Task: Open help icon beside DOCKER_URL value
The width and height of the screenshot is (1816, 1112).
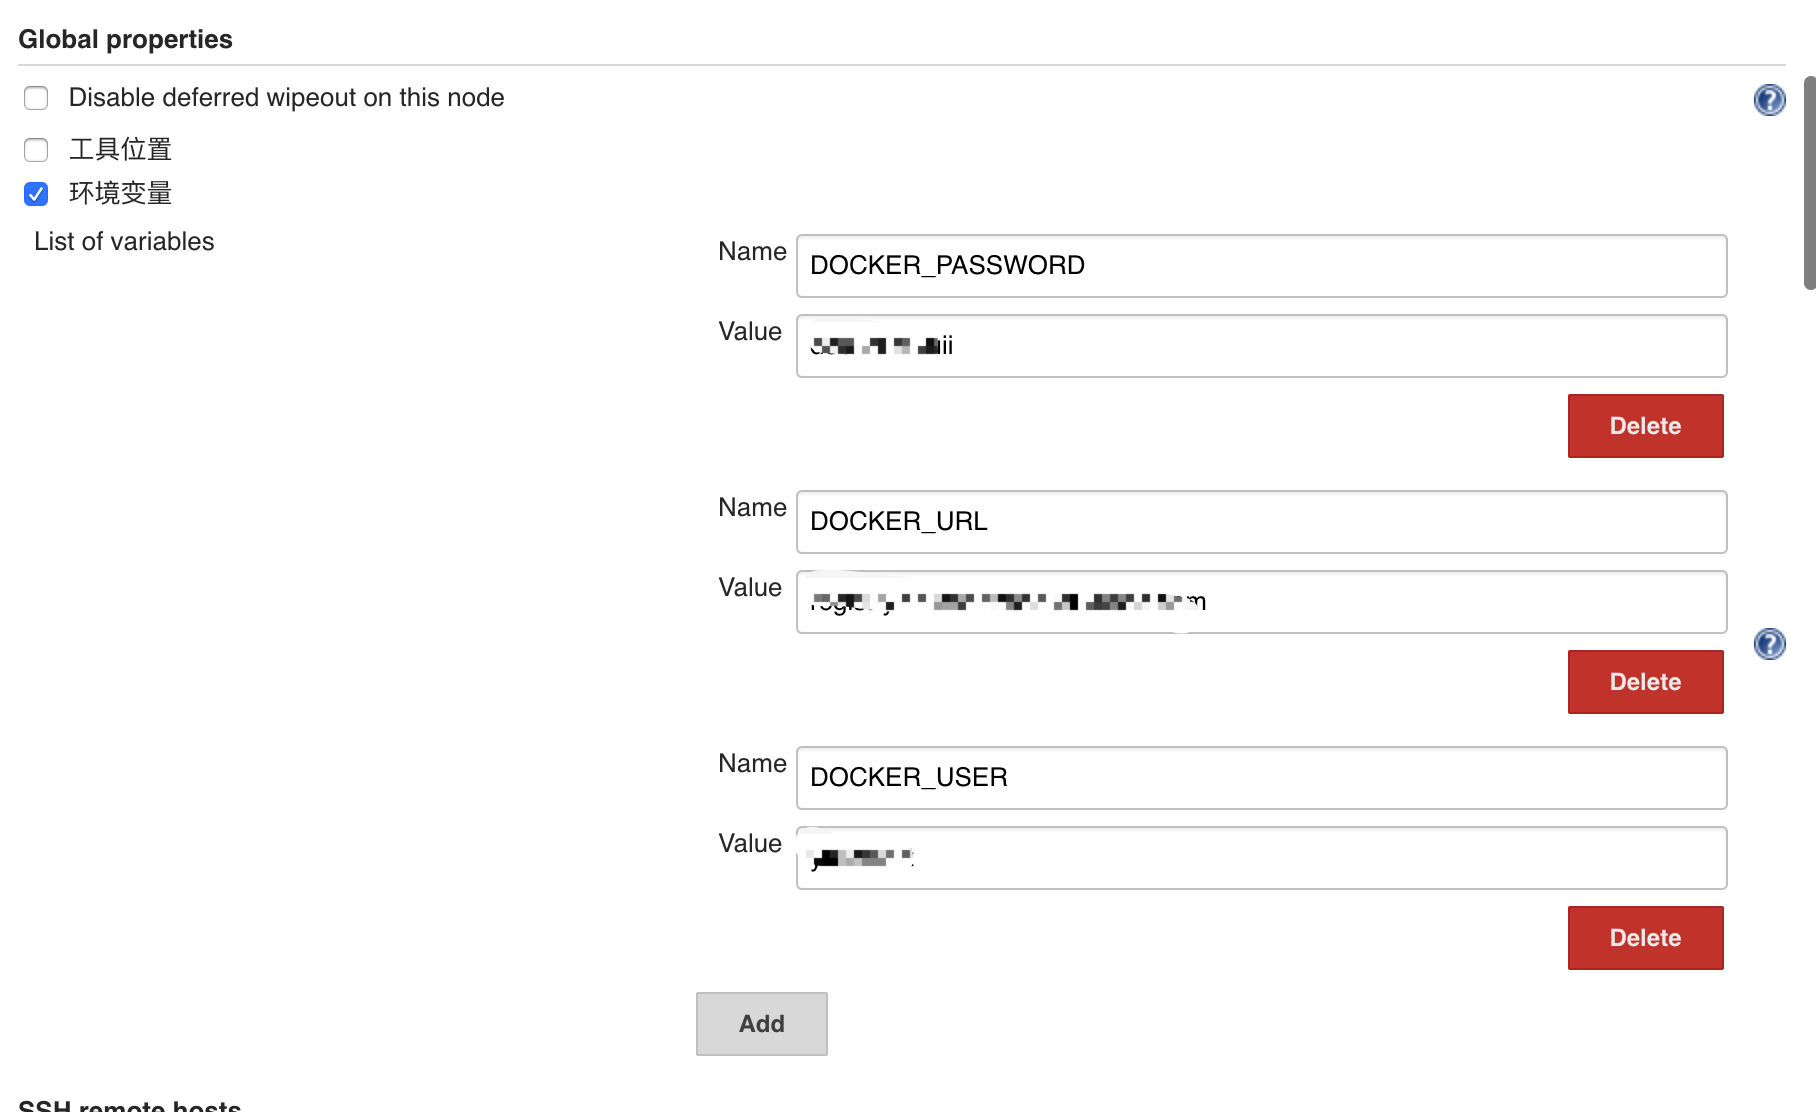Action: (x=1769, y=644)
